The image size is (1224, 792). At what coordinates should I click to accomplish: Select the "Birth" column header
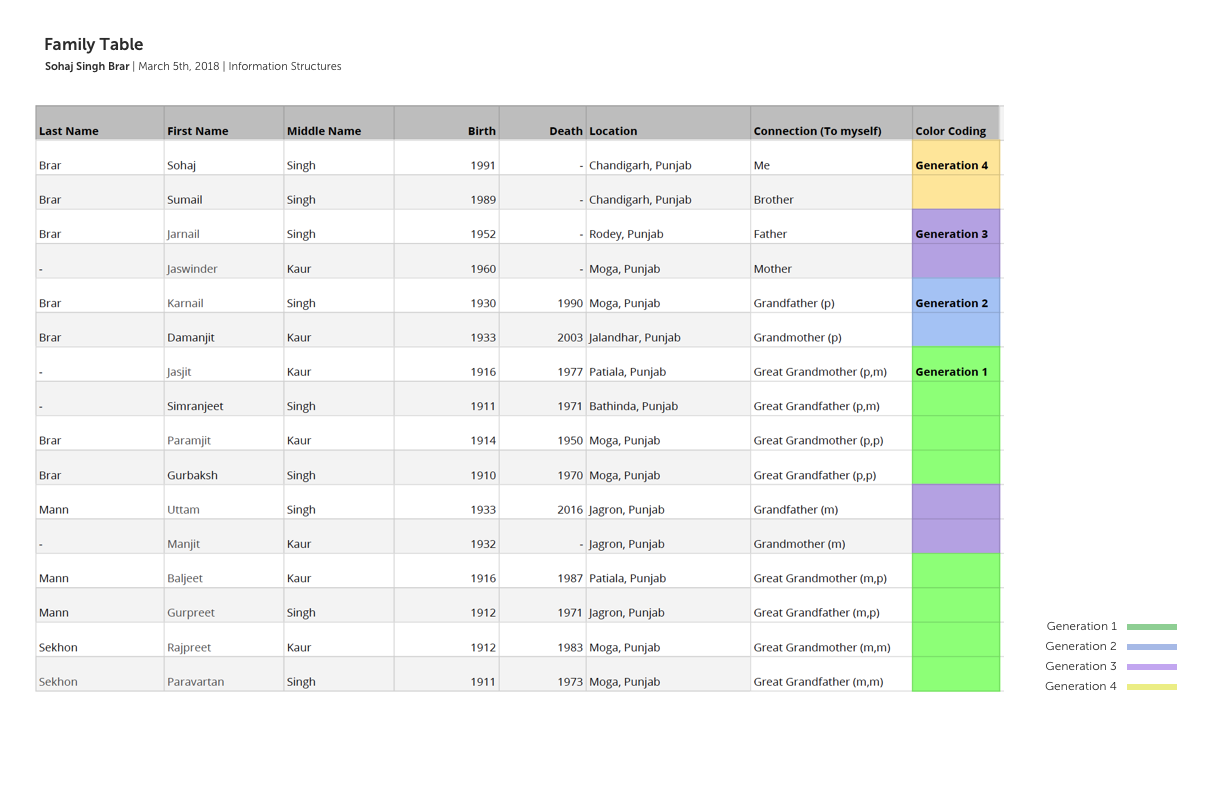(481, 131)
